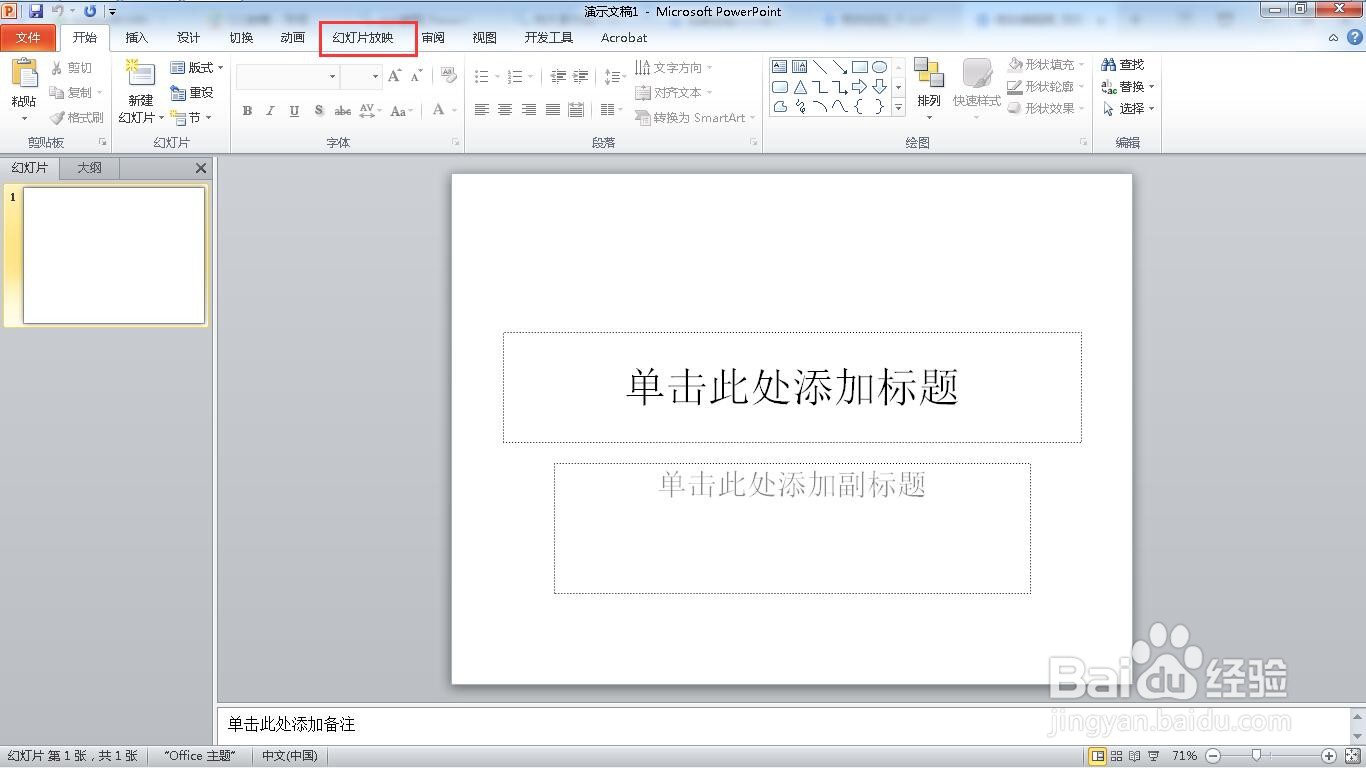Viewport: 1366px width, 768px height.
Task: Clear all formatting eraser icon
Action: point(449,76)
